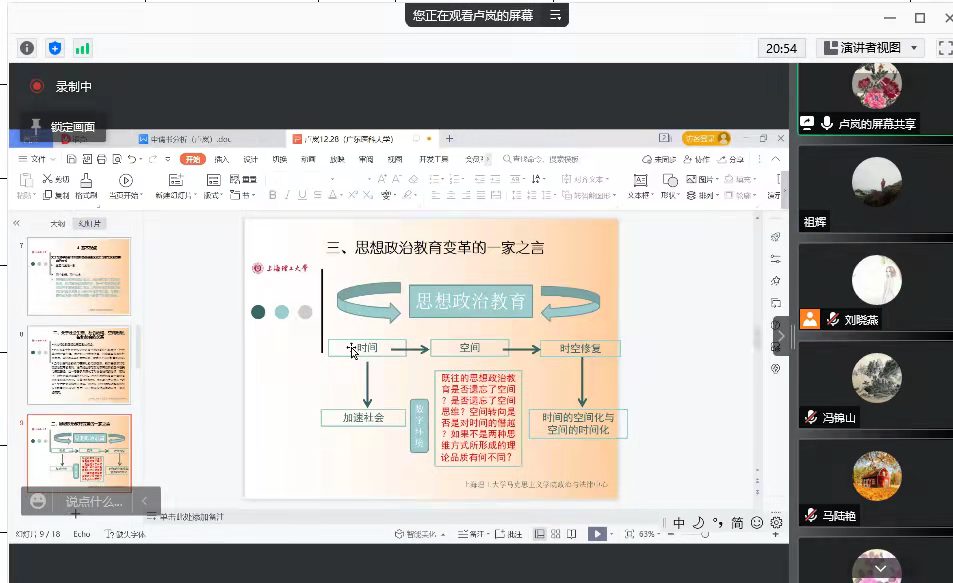Open the blue security shield icon
953x583 pixels.
click(x=55, y=48)
